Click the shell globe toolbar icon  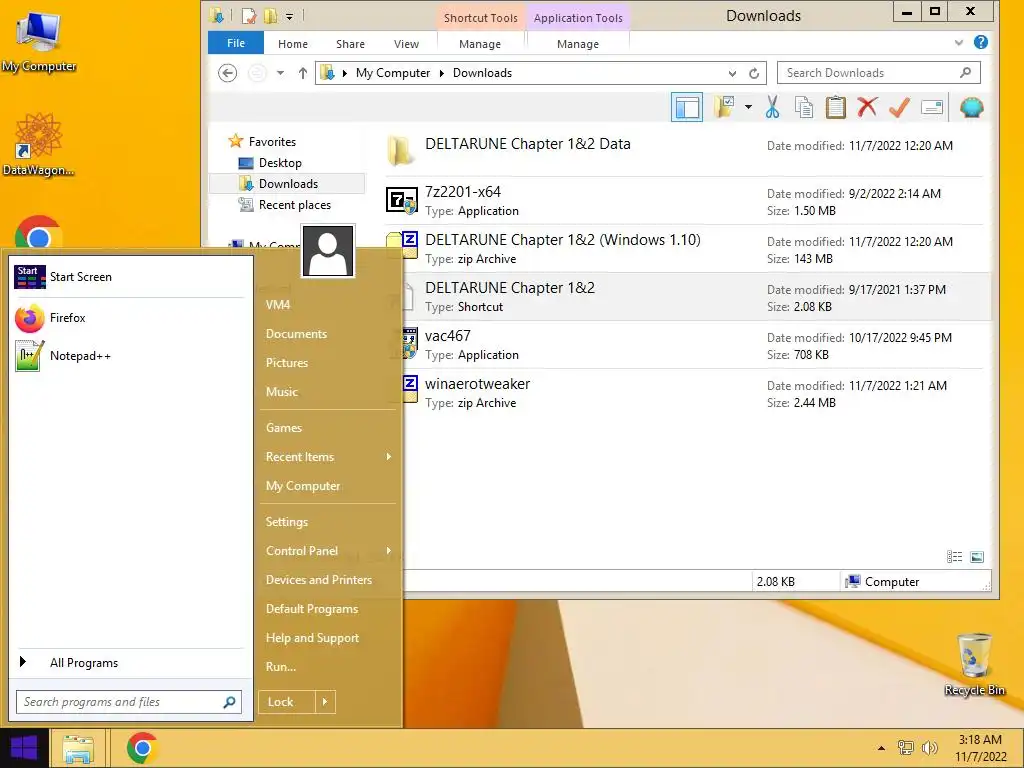pos(971,107)
